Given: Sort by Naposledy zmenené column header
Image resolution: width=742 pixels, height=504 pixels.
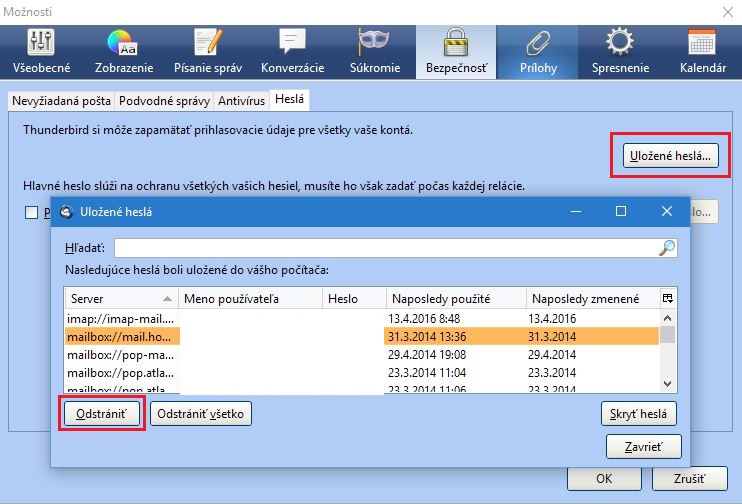Looking at the screenshot, I should coord(593,299).
